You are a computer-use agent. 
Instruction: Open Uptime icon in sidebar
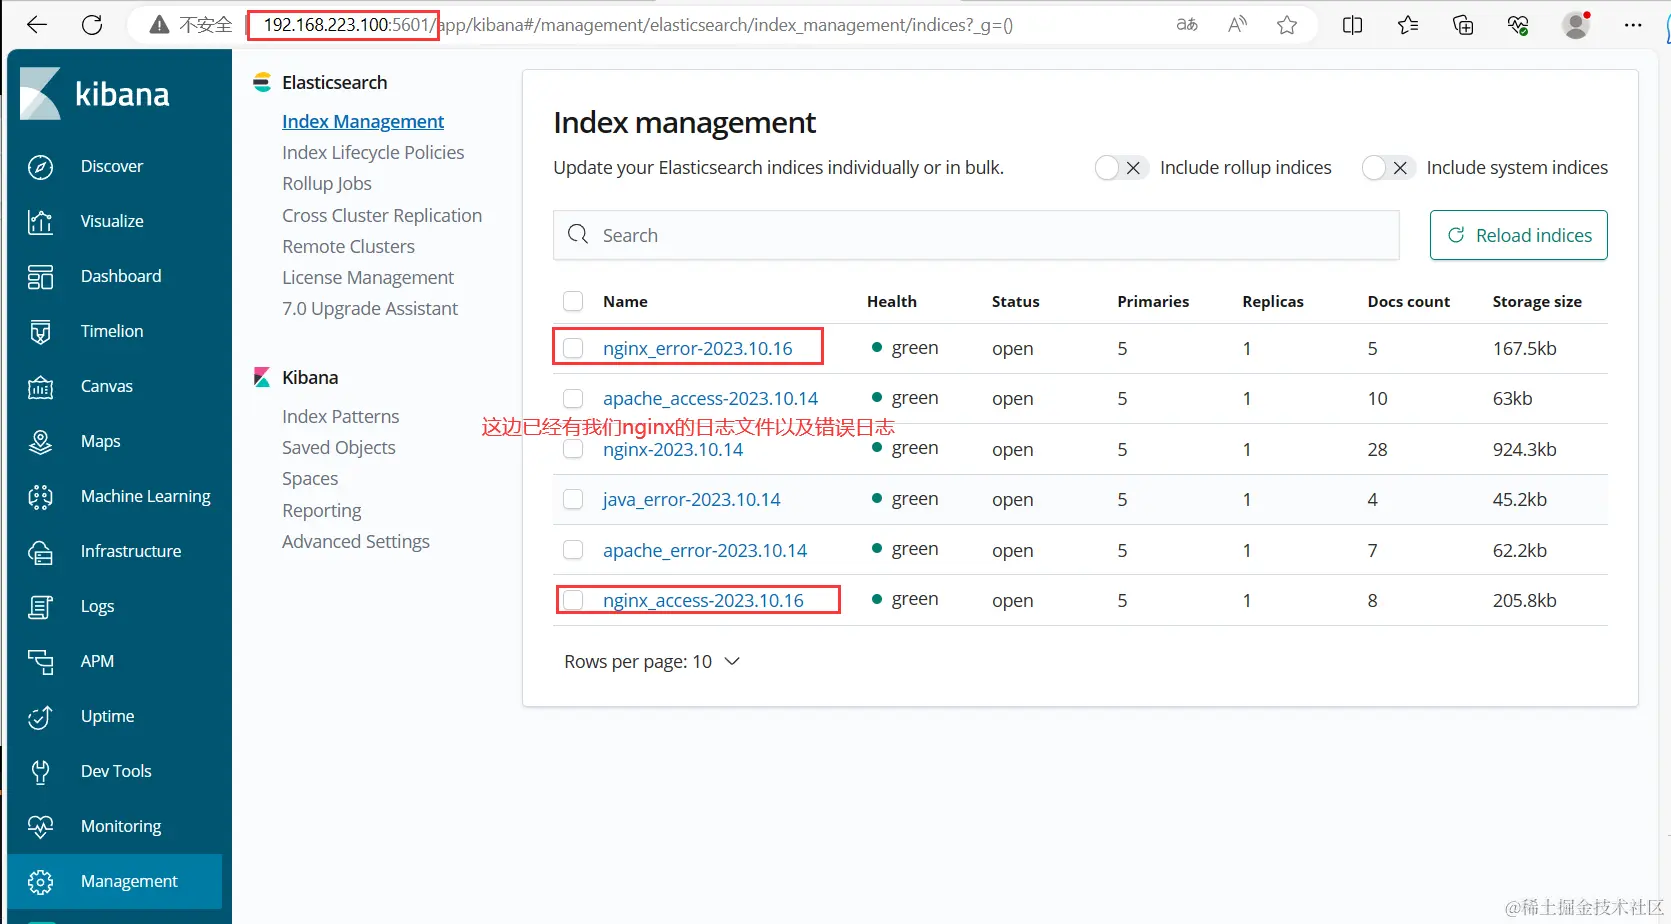point(40,717)
